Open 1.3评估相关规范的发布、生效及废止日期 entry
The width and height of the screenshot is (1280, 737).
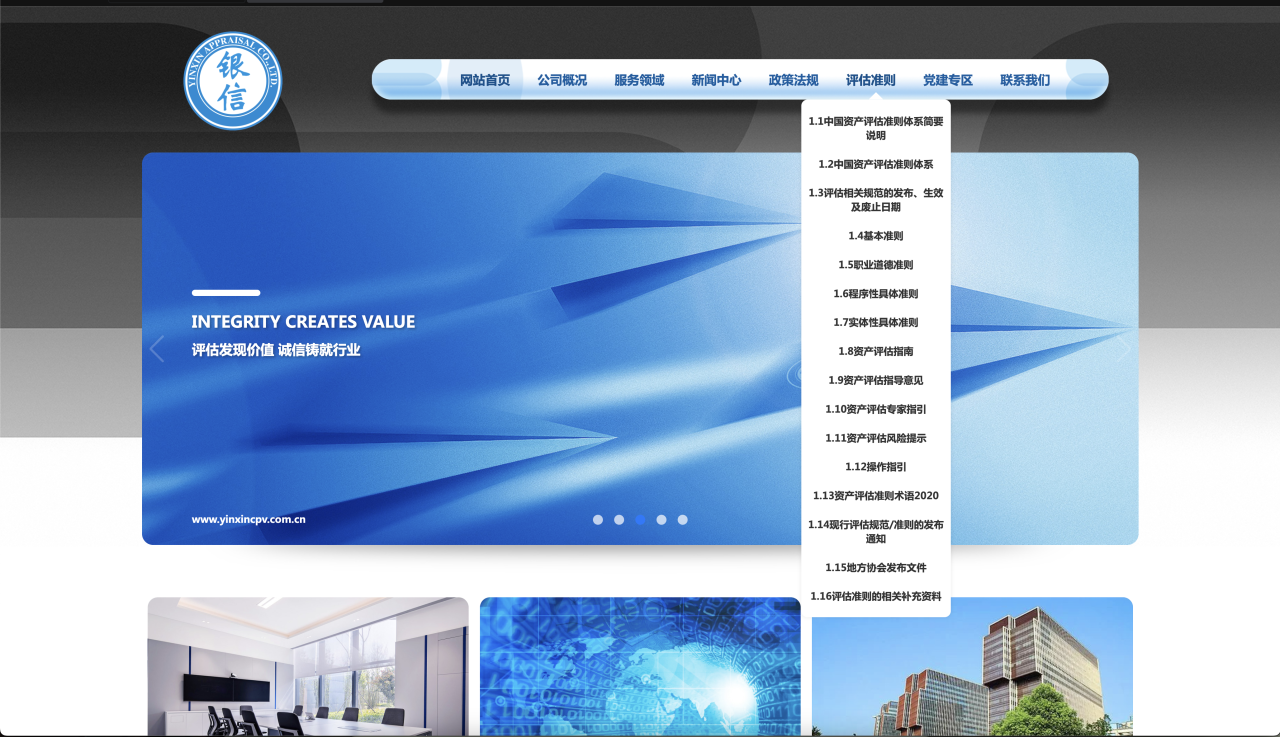876,200
